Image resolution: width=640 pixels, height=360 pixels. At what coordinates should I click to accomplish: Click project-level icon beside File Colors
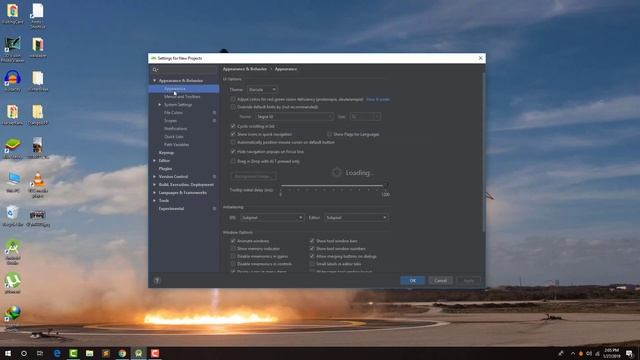coord(214,113)
